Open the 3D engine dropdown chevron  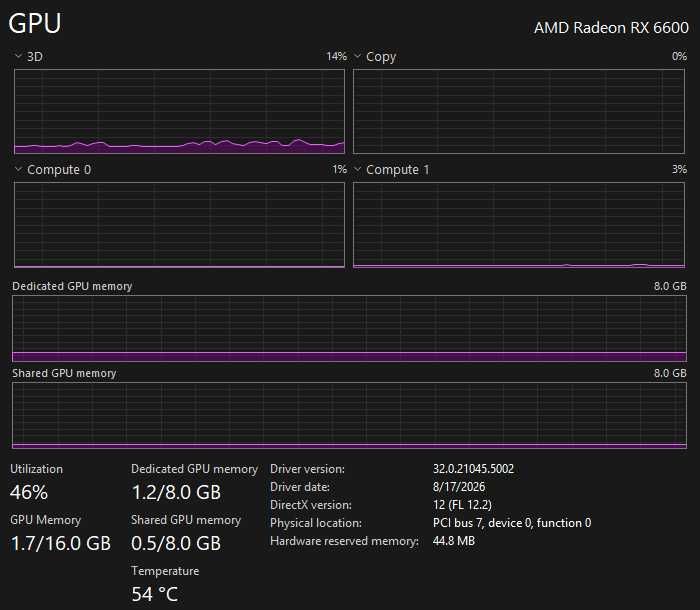click(18, 56)
